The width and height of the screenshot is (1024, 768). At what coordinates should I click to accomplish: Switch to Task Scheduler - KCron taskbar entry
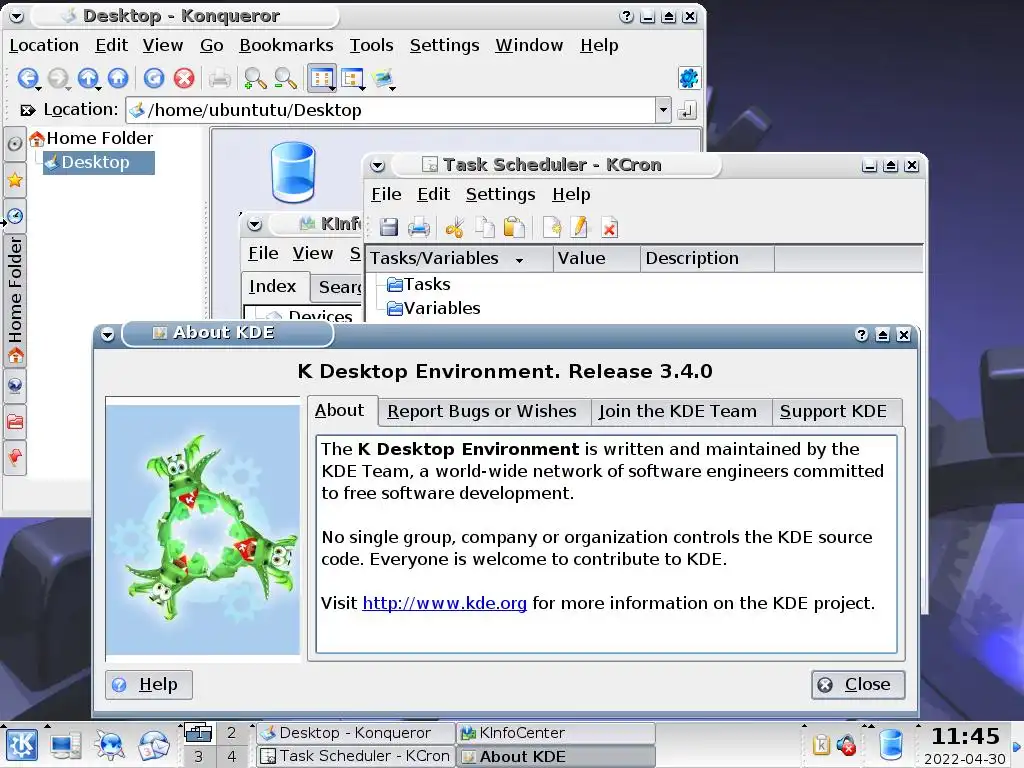click(x=355, y=756)
